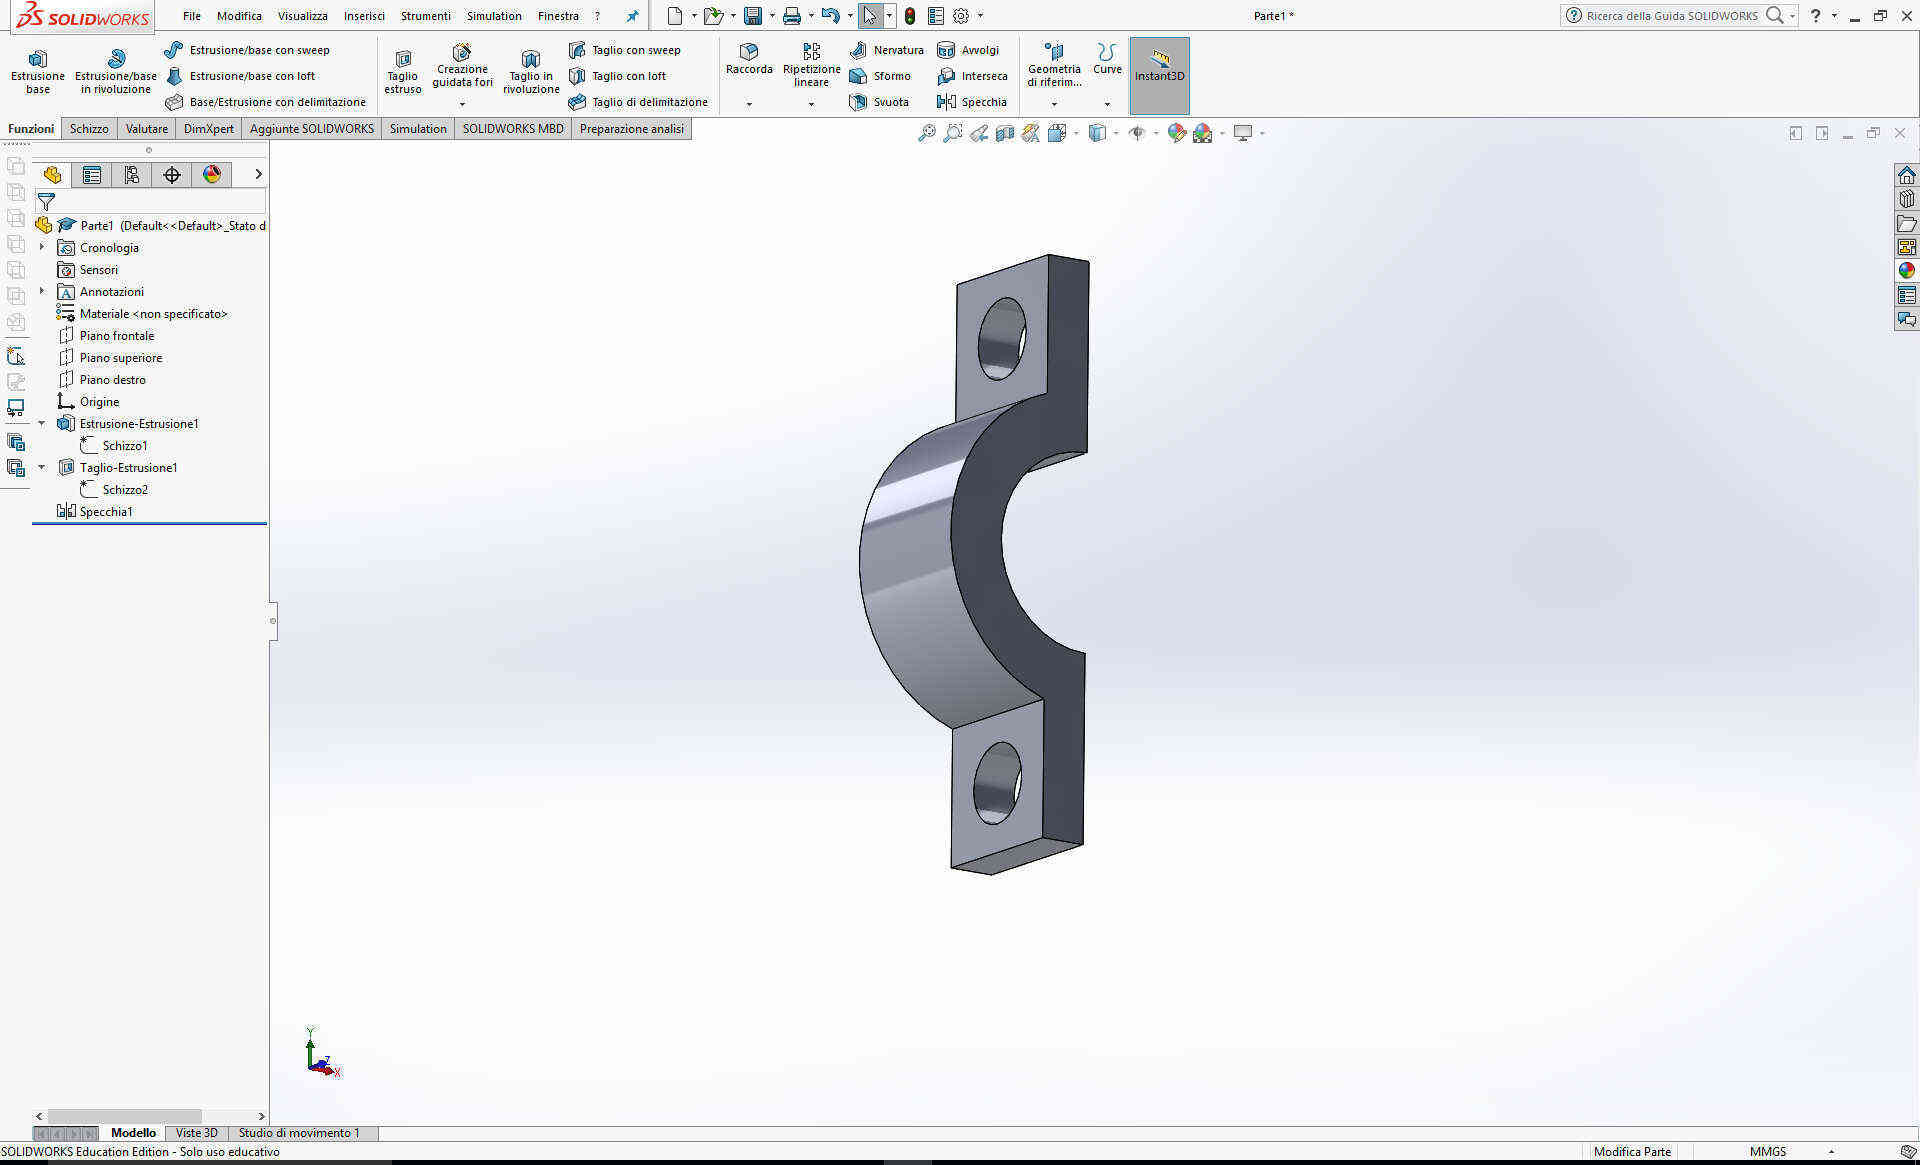Image resolution: width=1920 pixels, height=1165 pixels.
Task: Choose Base/Estrusione con delimitazione
Action: coord(265,102)
